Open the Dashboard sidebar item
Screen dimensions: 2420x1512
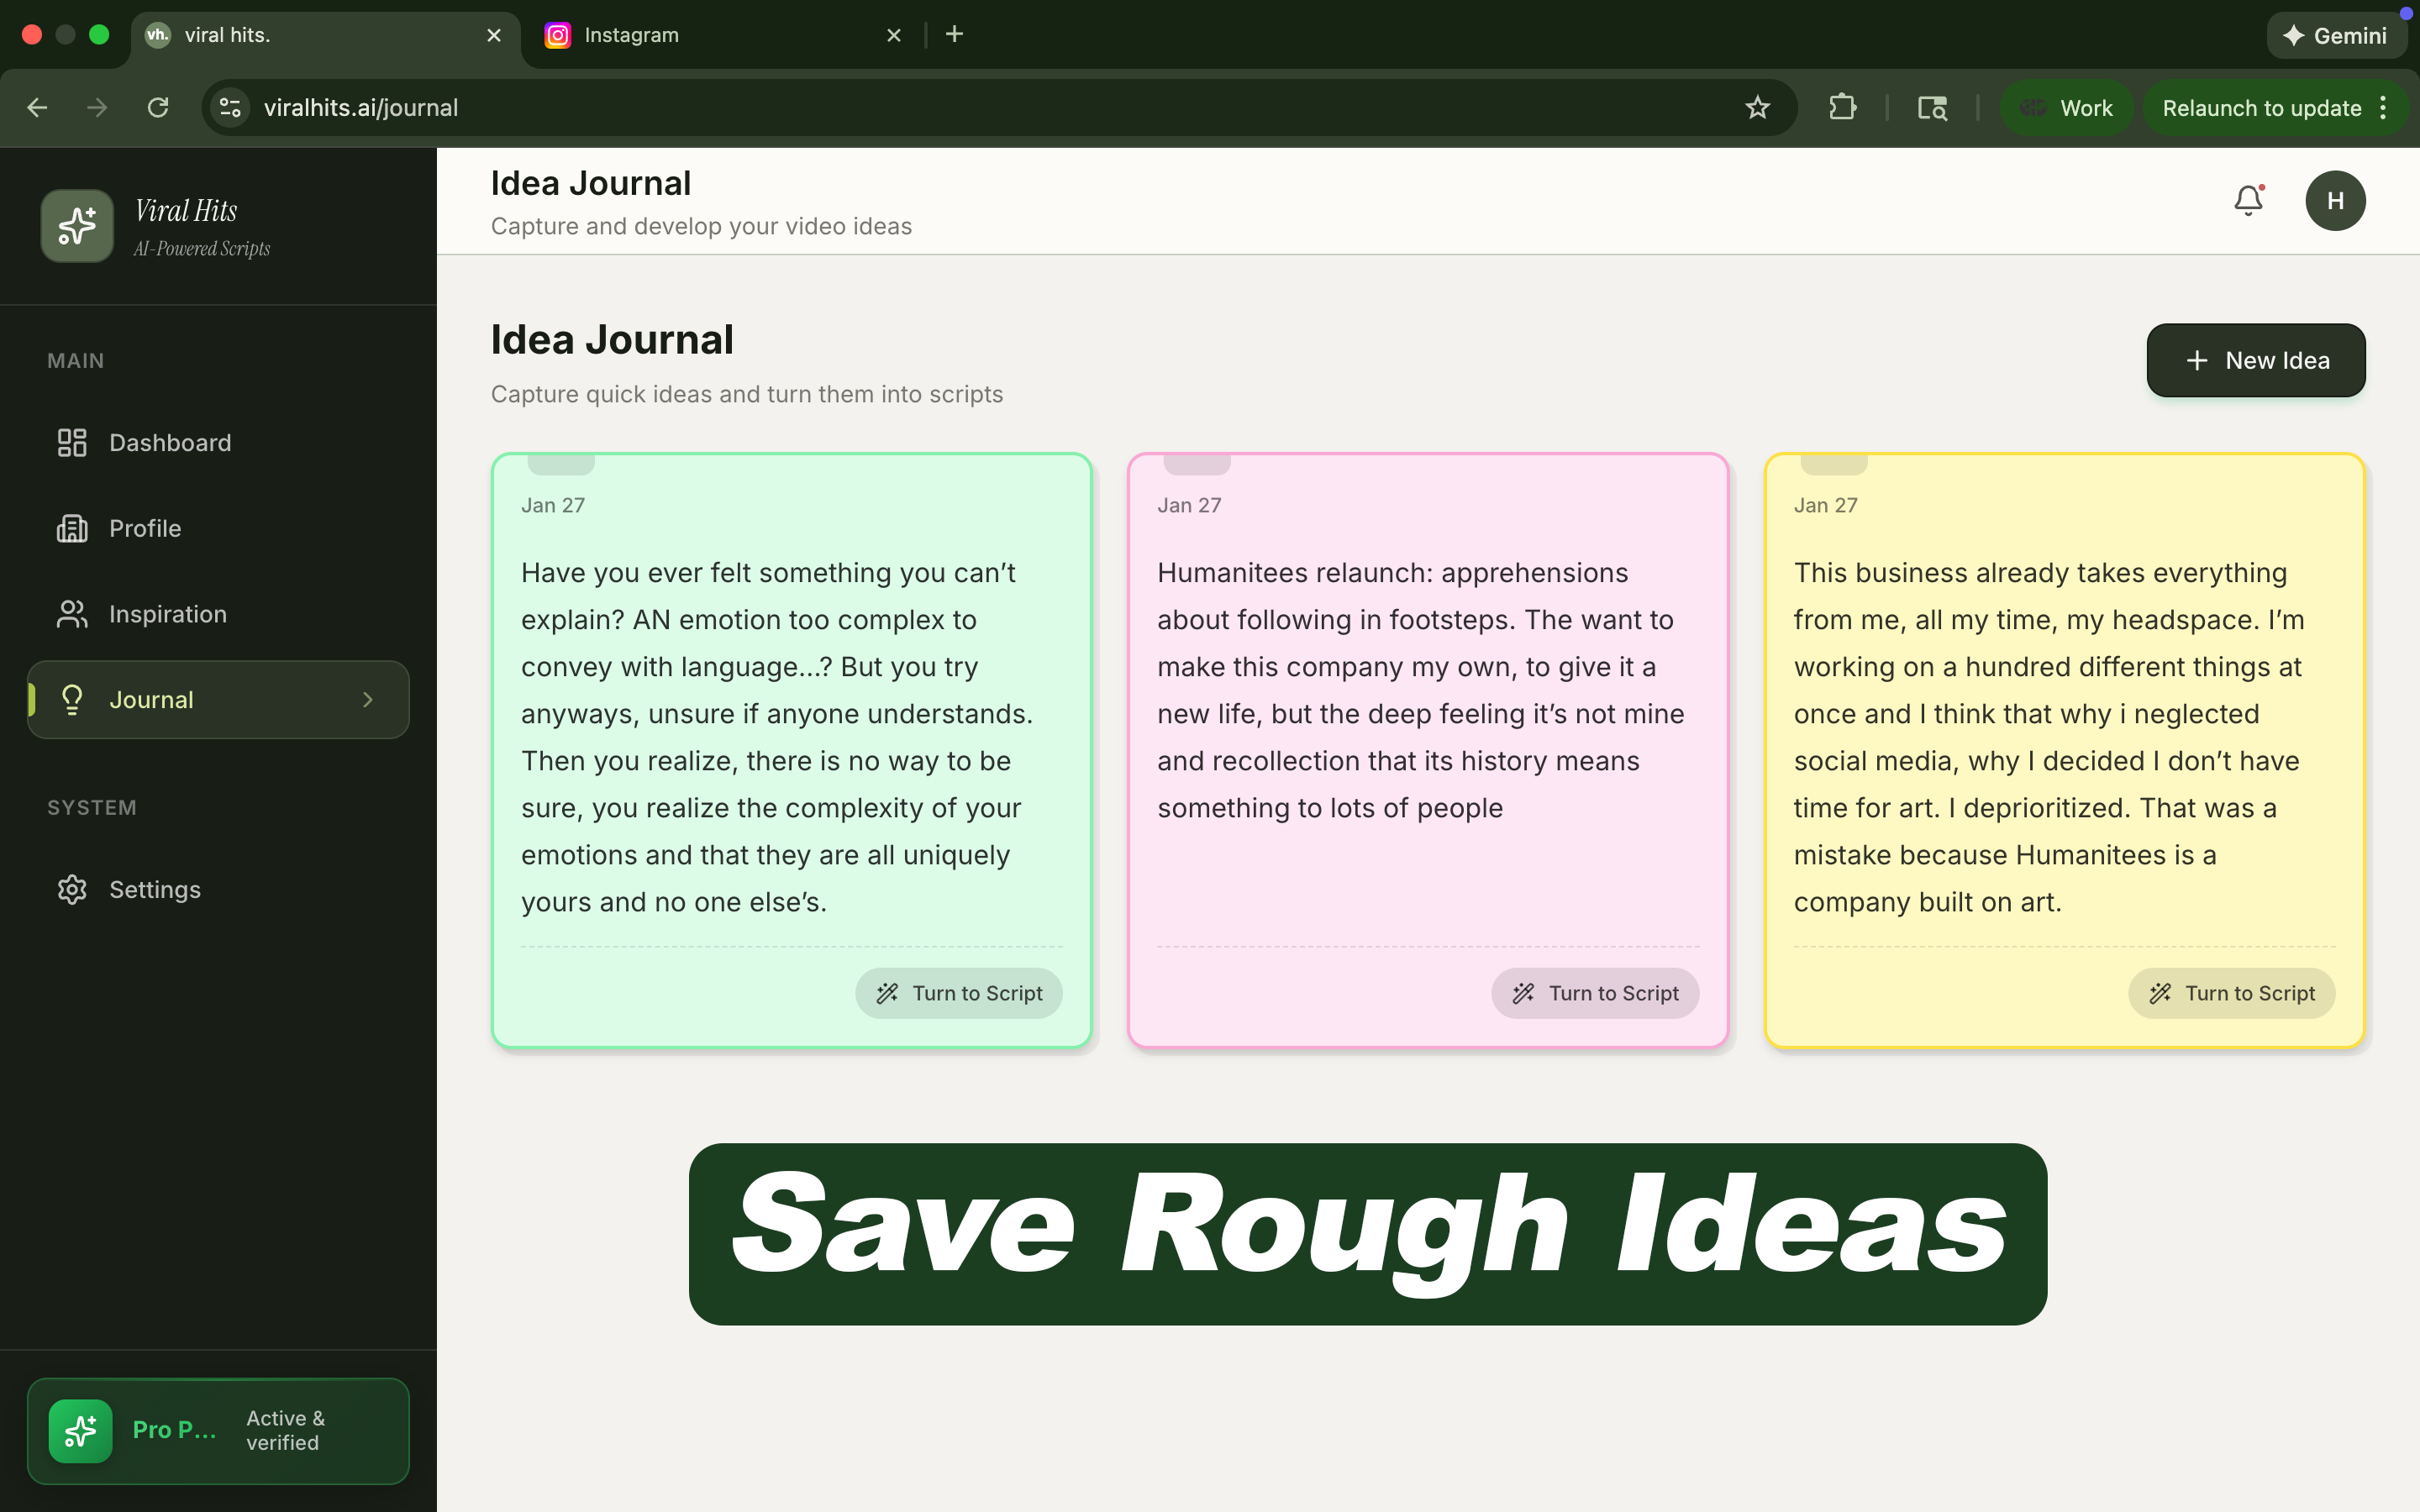coord(170,443)
